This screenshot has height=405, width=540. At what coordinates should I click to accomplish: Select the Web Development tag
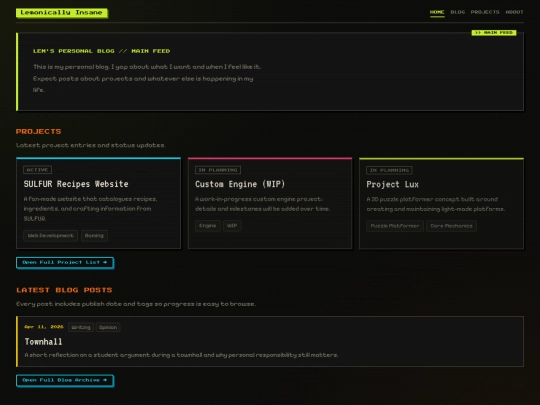click(x=51, y=236)
